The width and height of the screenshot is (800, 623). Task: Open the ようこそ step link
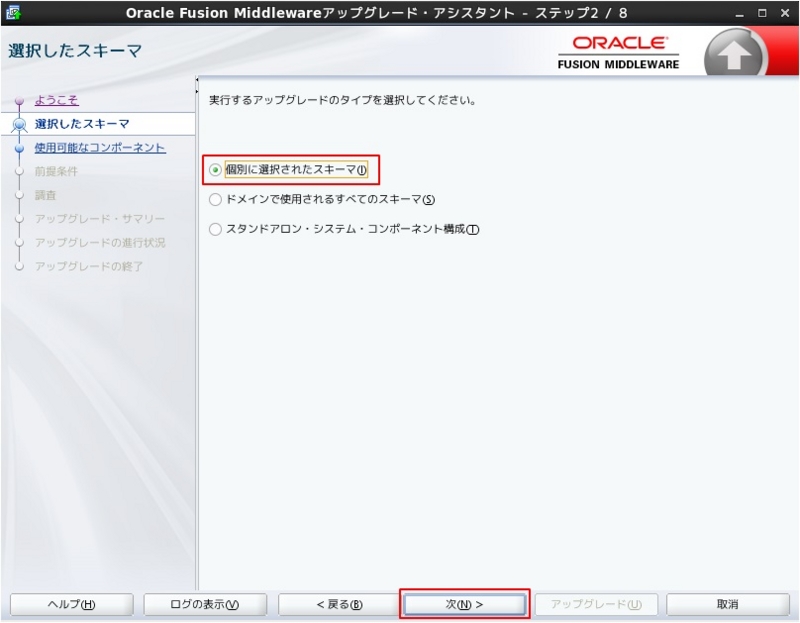pos(57,99)
